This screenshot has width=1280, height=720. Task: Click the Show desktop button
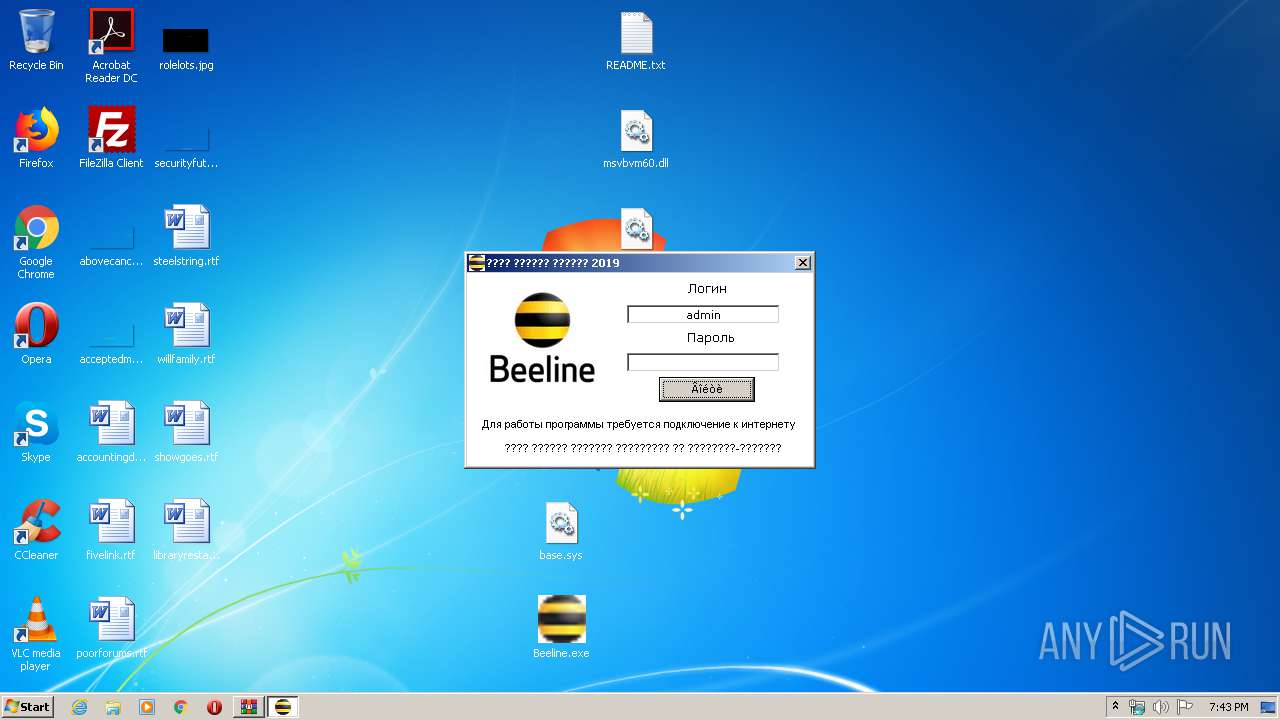[1269, 707]
